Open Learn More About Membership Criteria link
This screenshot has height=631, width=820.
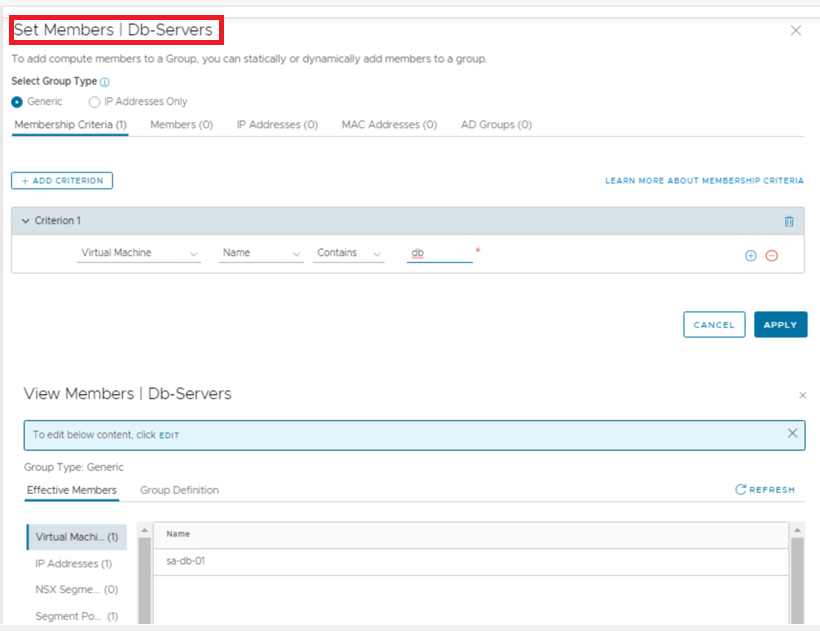pos(704,181)
